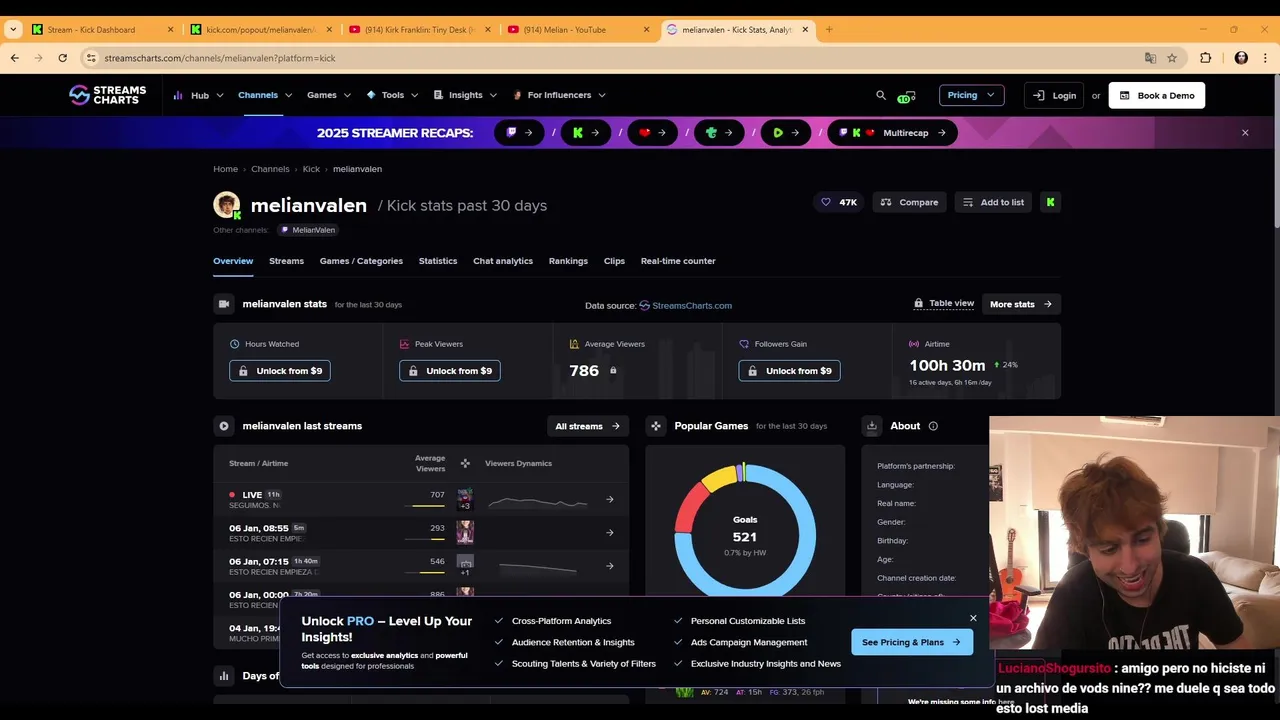Click the Login button
Image resolution: width=1280 pixels, height=720 pixels.
[x=1054, y=95]
